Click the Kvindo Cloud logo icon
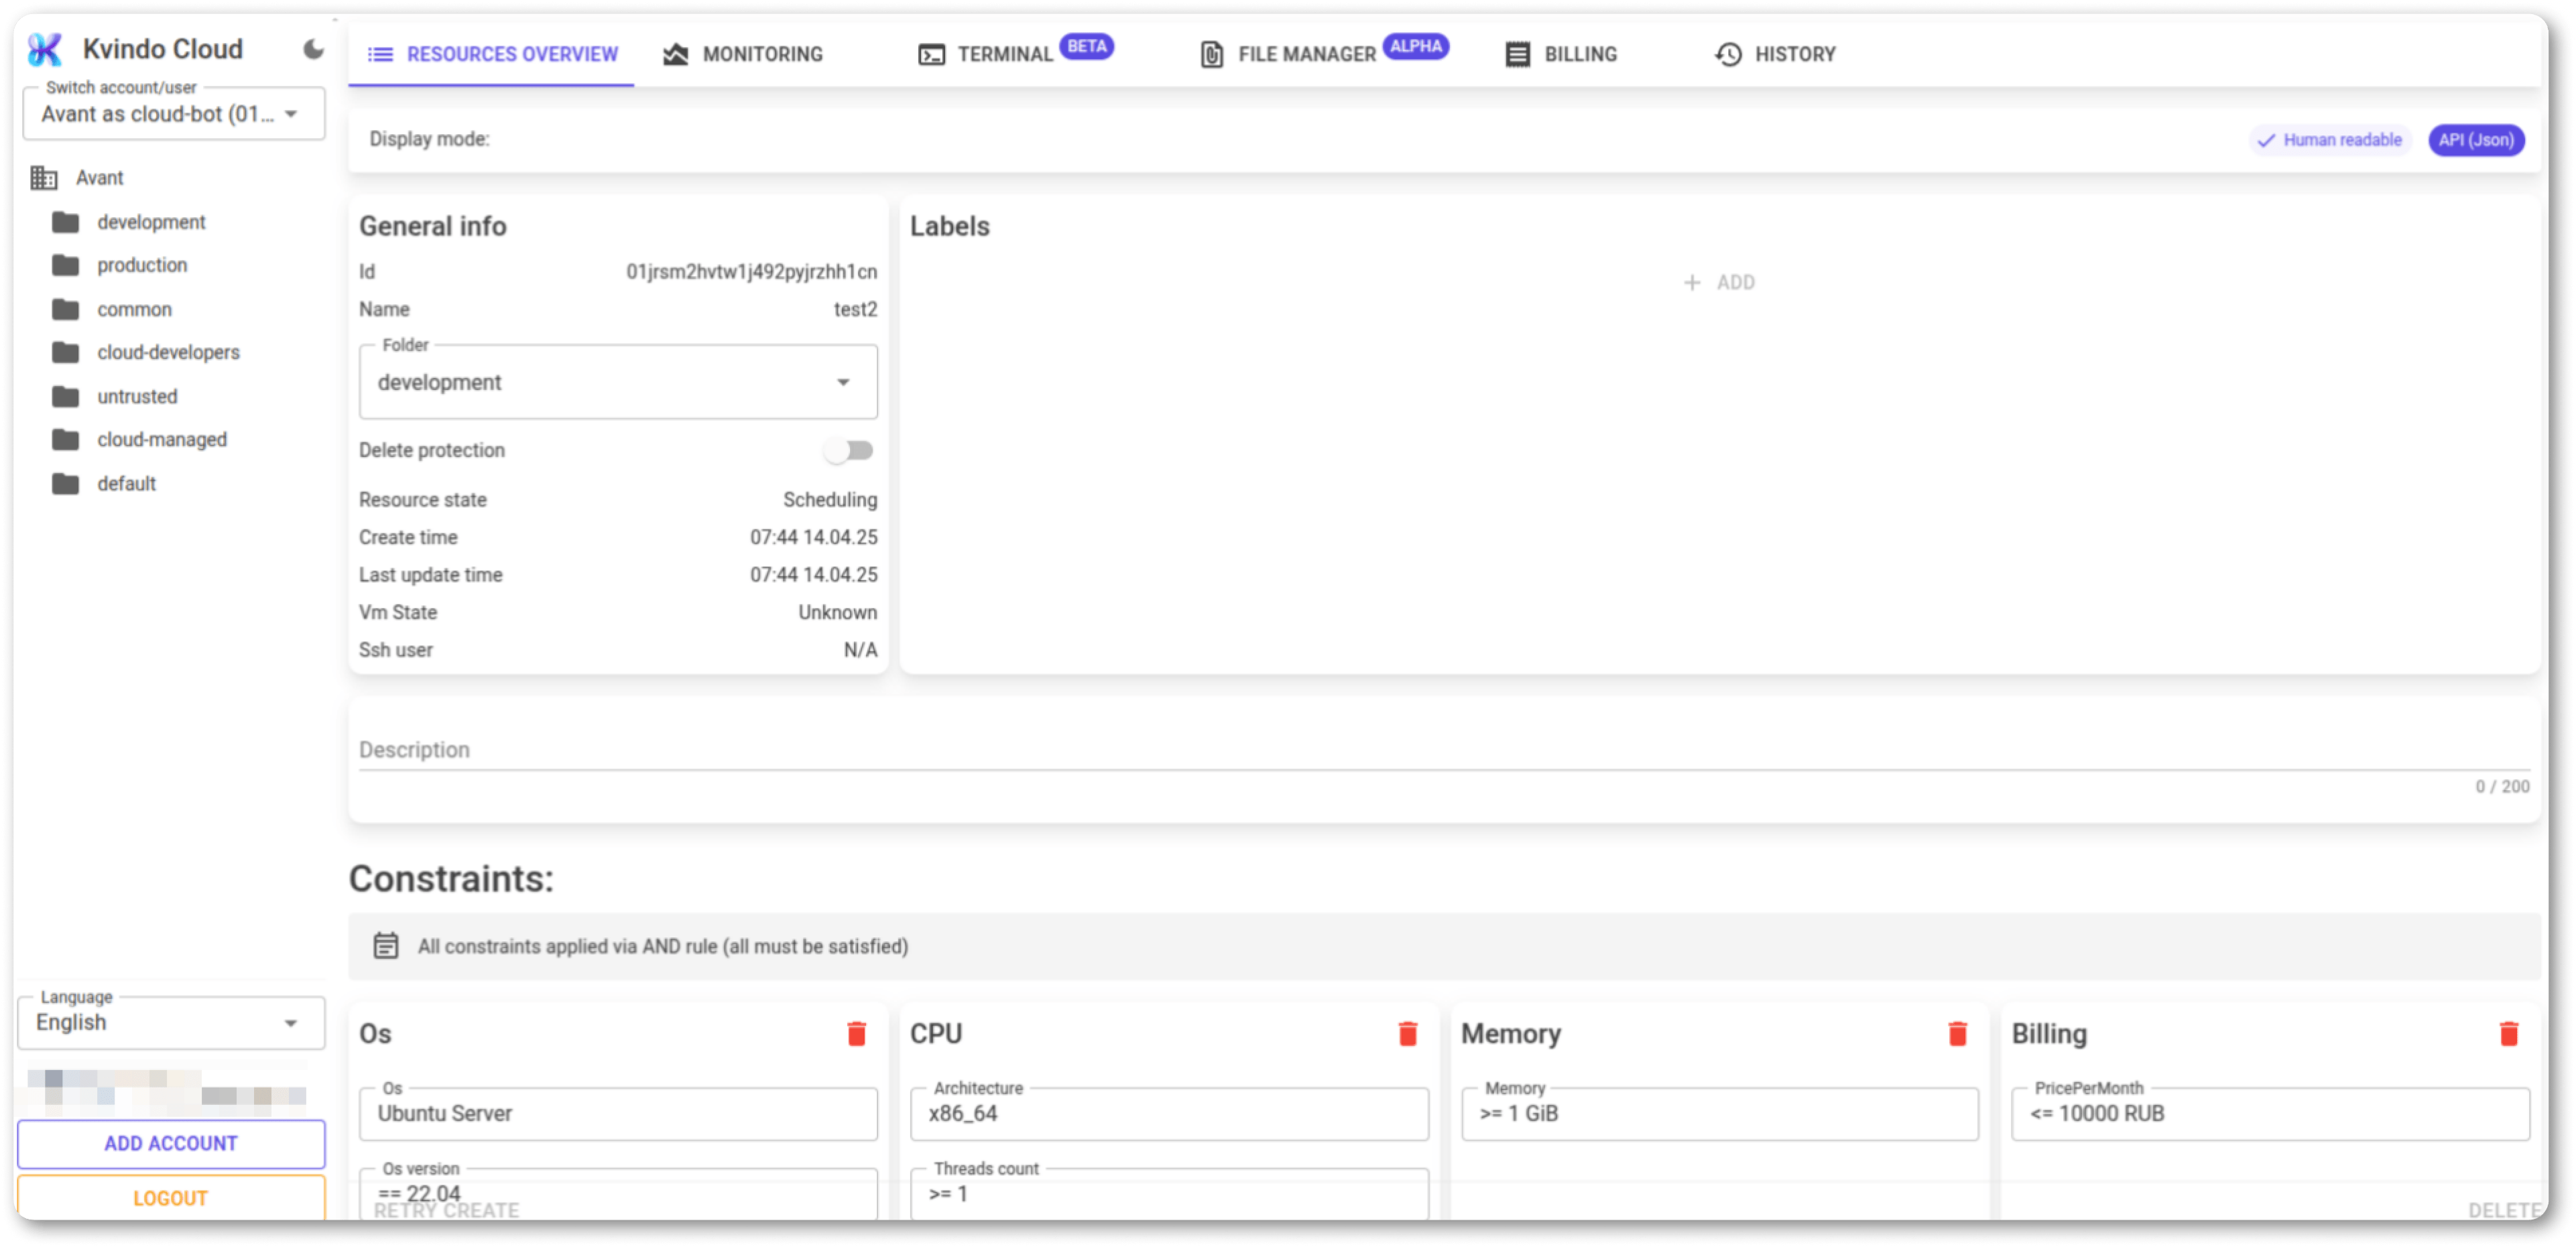 click(x=45, y=49)
